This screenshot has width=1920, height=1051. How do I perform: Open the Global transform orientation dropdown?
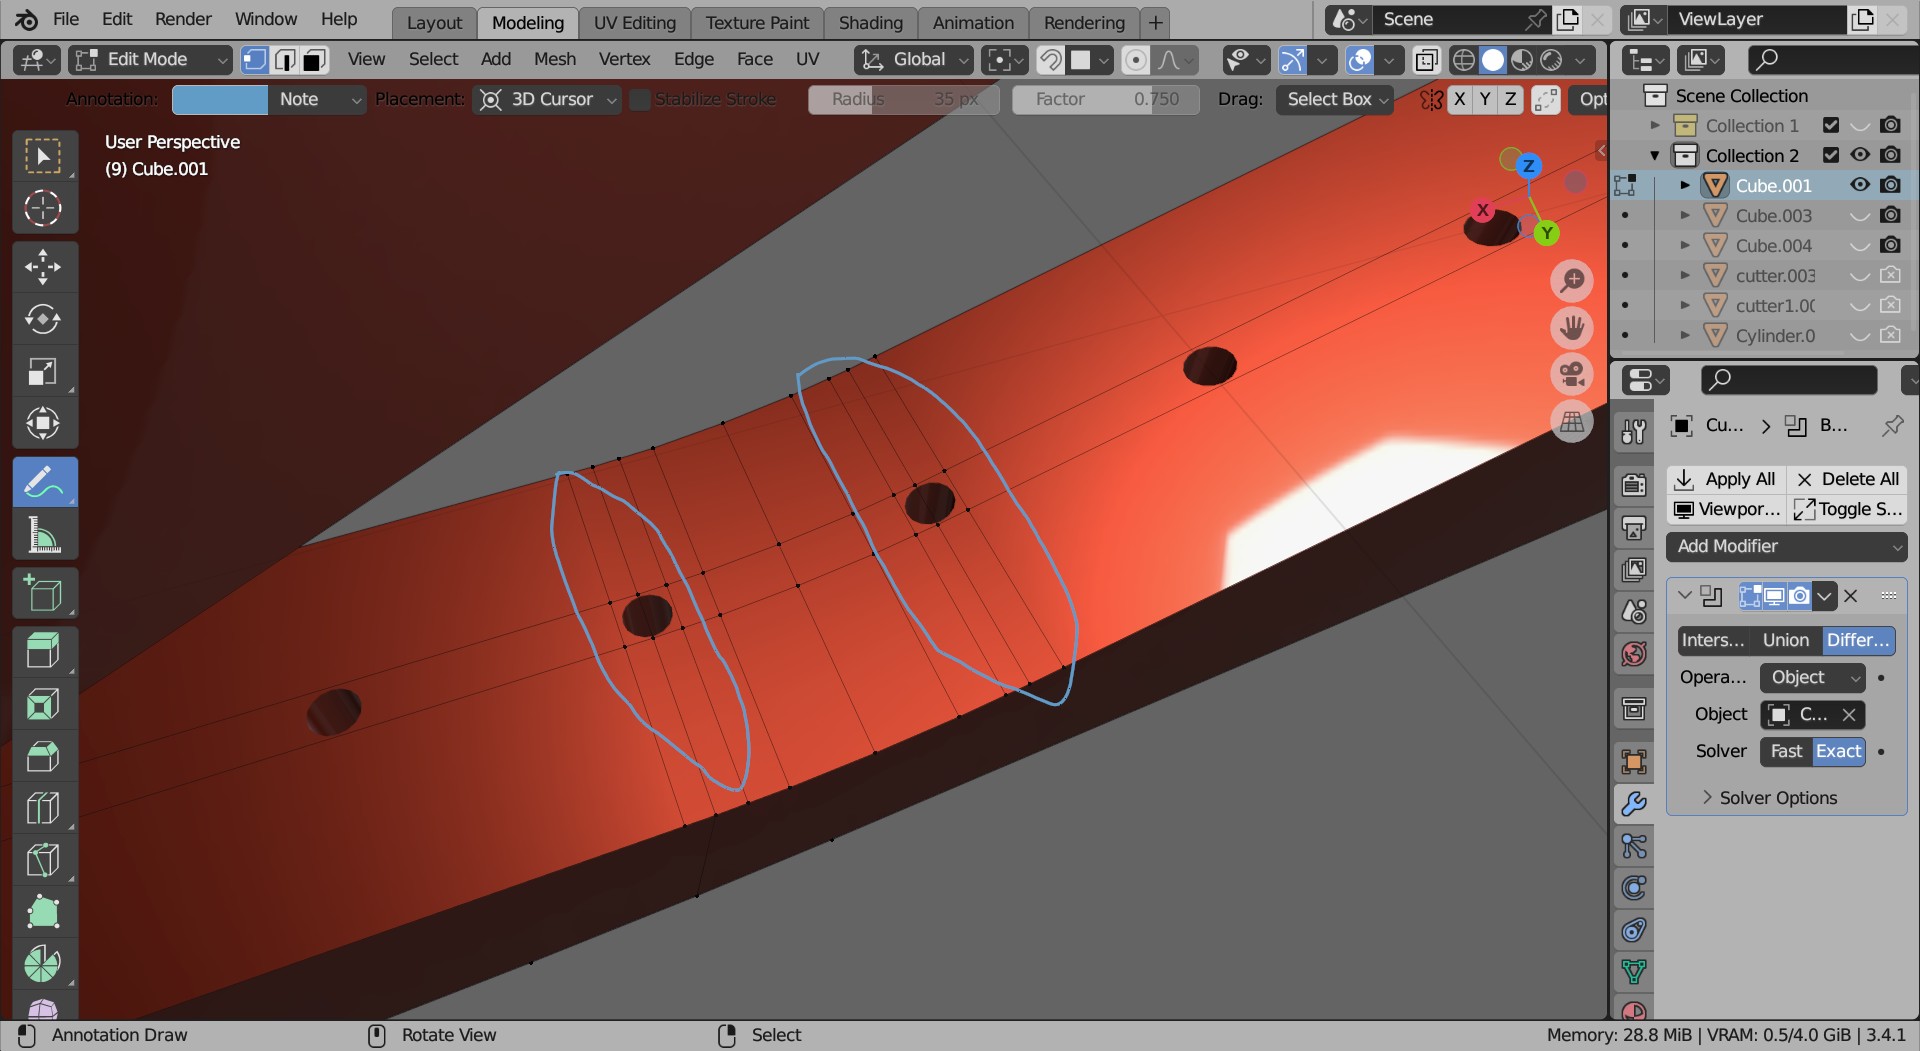tap(914, 60)
